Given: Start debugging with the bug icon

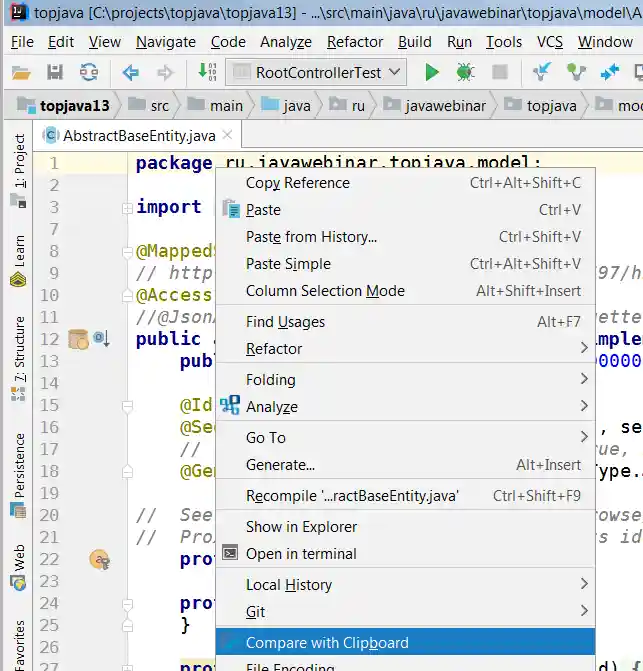Looking at the screenshot, I should pyautogui.click(x=465, y=72).
